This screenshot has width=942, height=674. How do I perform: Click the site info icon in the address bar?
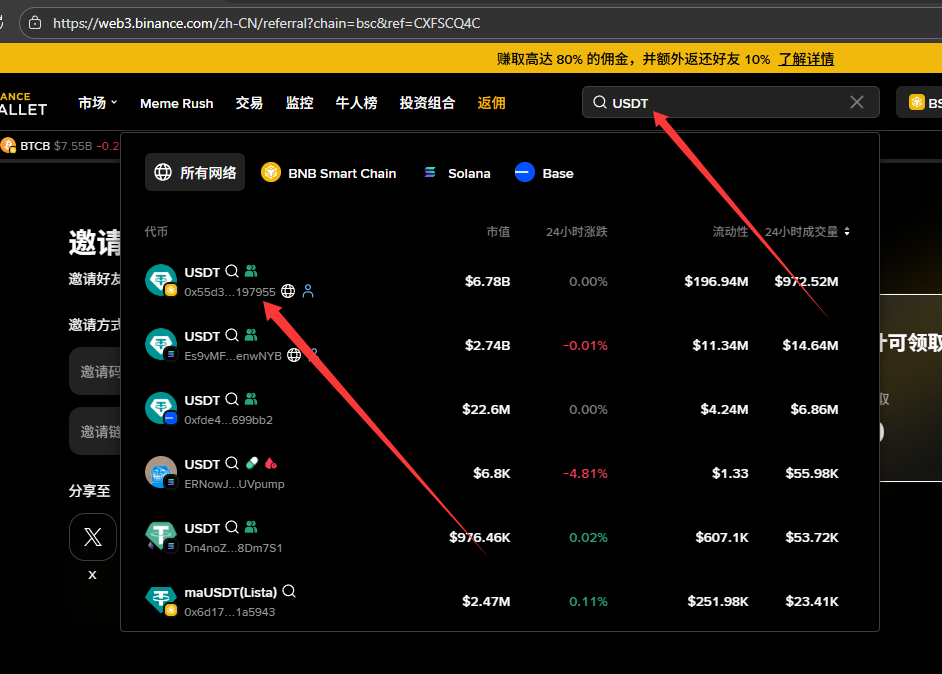tap(35, 22)
